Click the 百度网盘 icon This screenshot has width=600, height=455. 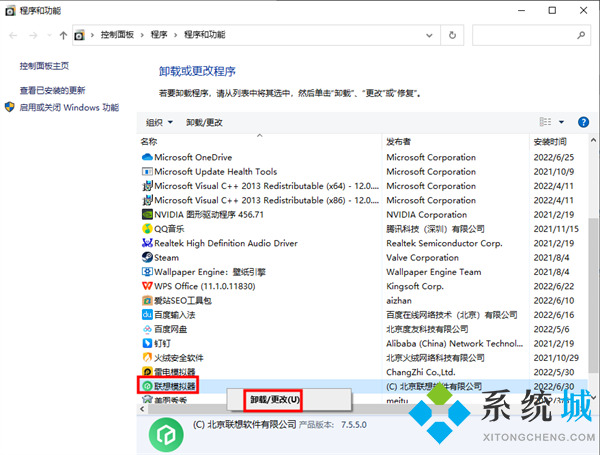(147, 329)
